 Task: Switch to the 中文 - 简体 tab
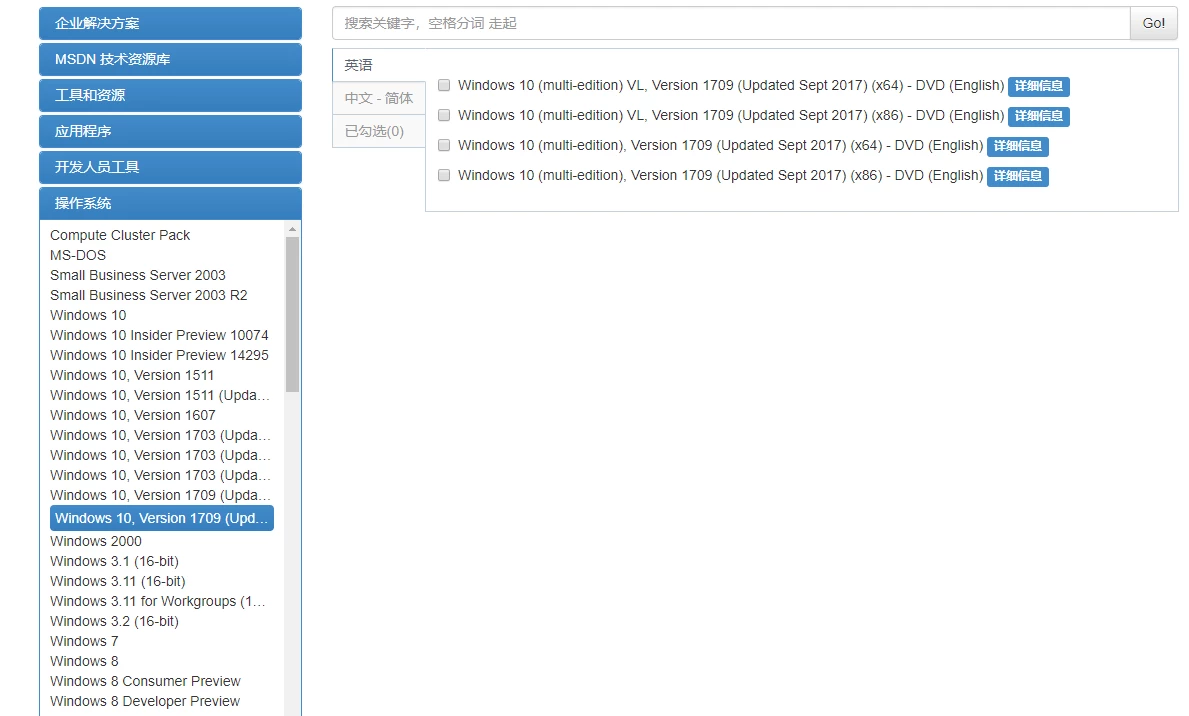click(378, 98)
